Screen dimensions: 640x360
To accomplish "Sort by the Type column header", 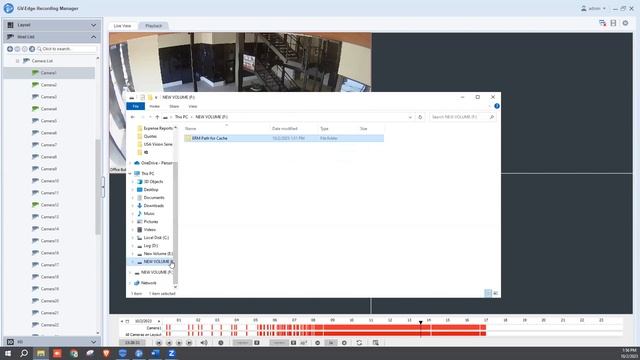I will point(324,129).
